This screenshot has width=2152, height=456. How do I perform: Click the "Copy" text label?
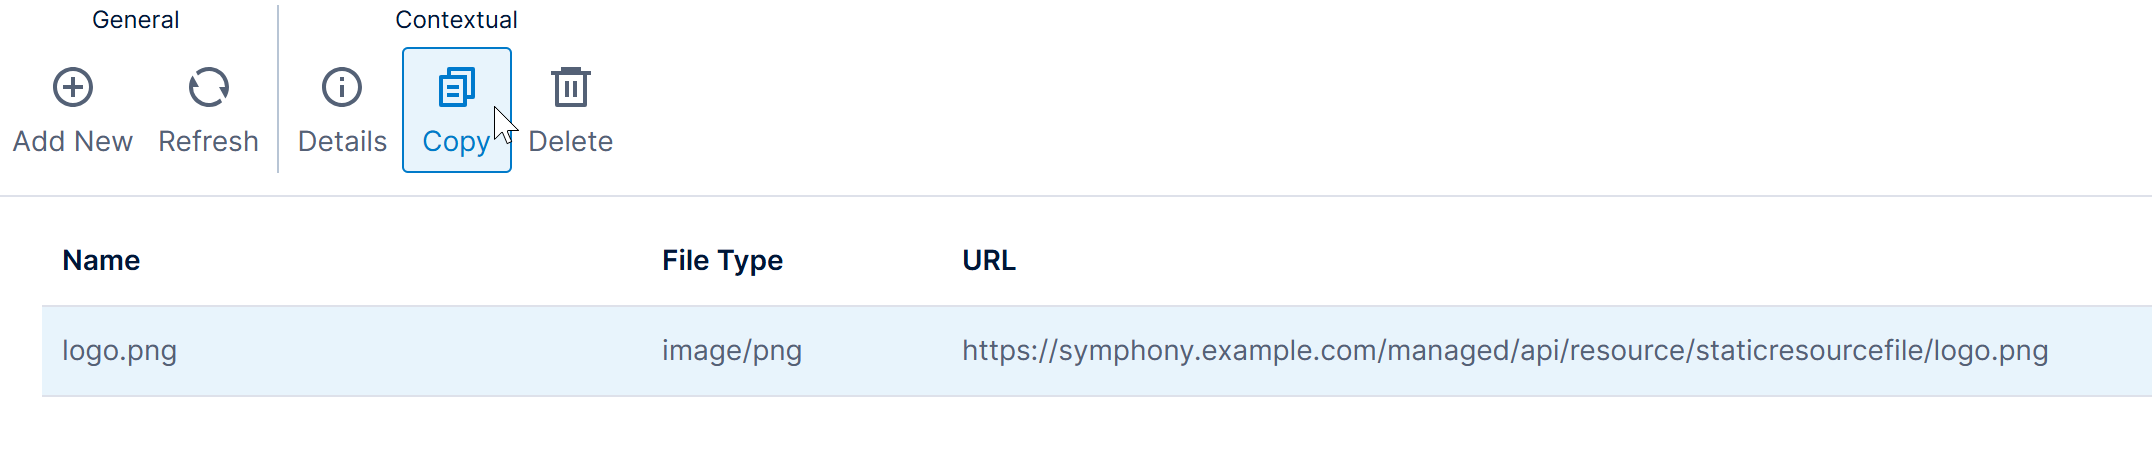(x=456, y=142)
